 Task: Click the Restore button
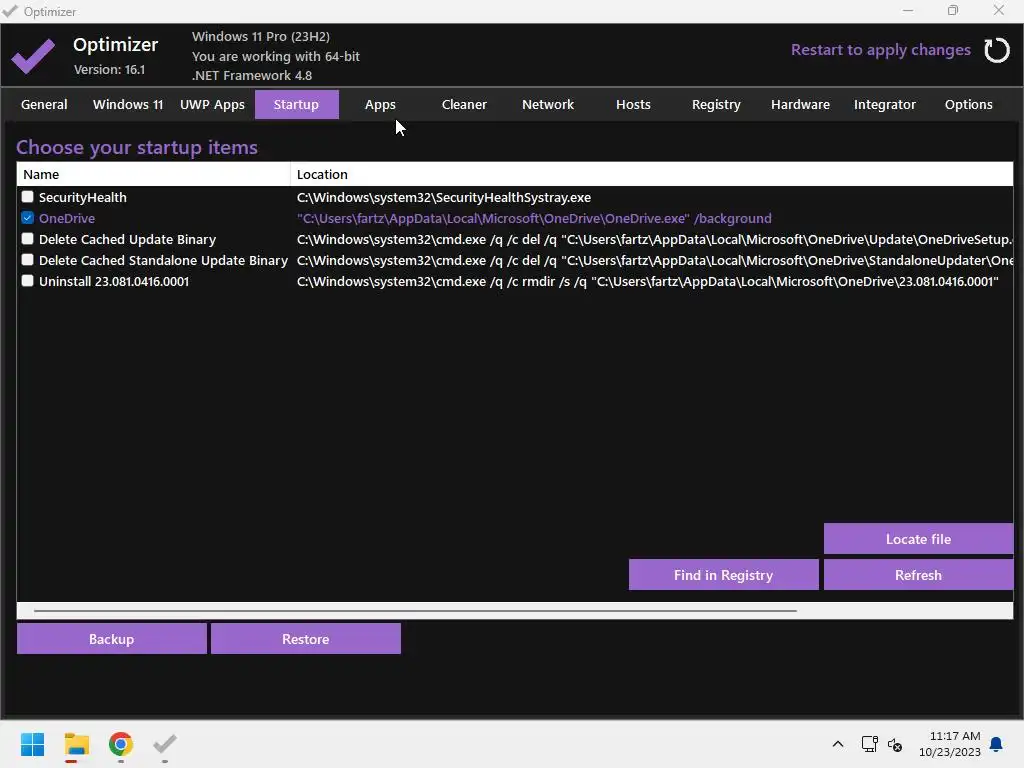click(x=306, y=639)
